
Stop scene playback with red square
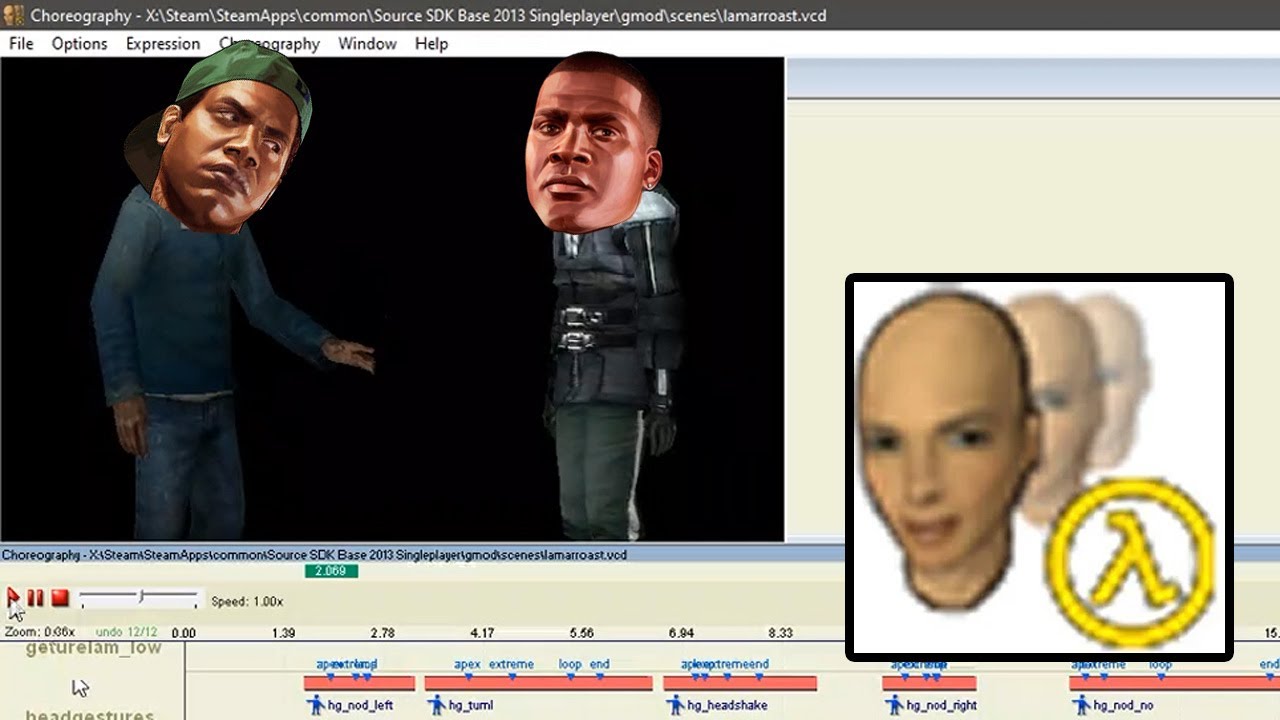pos(60,598)
